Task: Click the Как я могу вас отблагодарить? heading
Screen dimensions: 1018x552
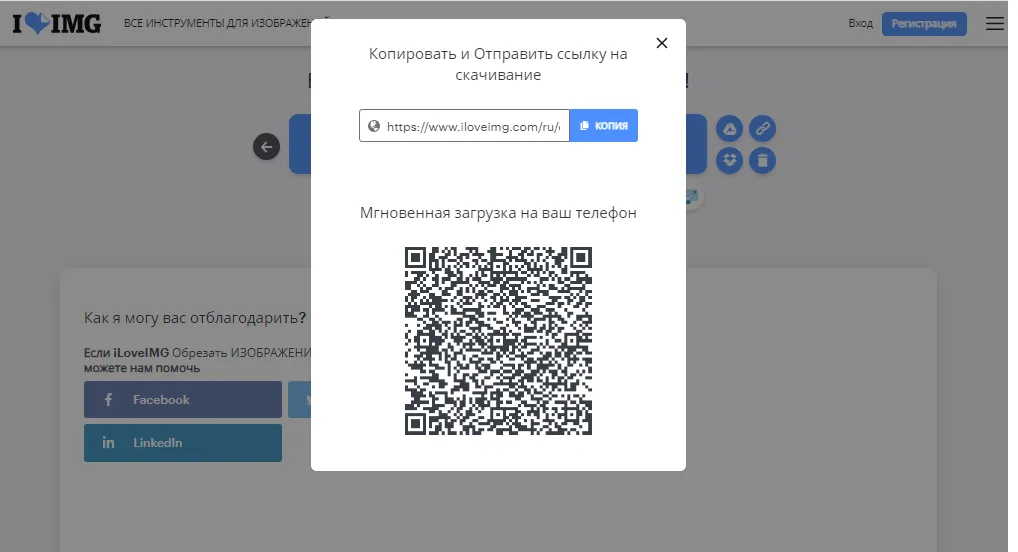Action: coord(195,318)
